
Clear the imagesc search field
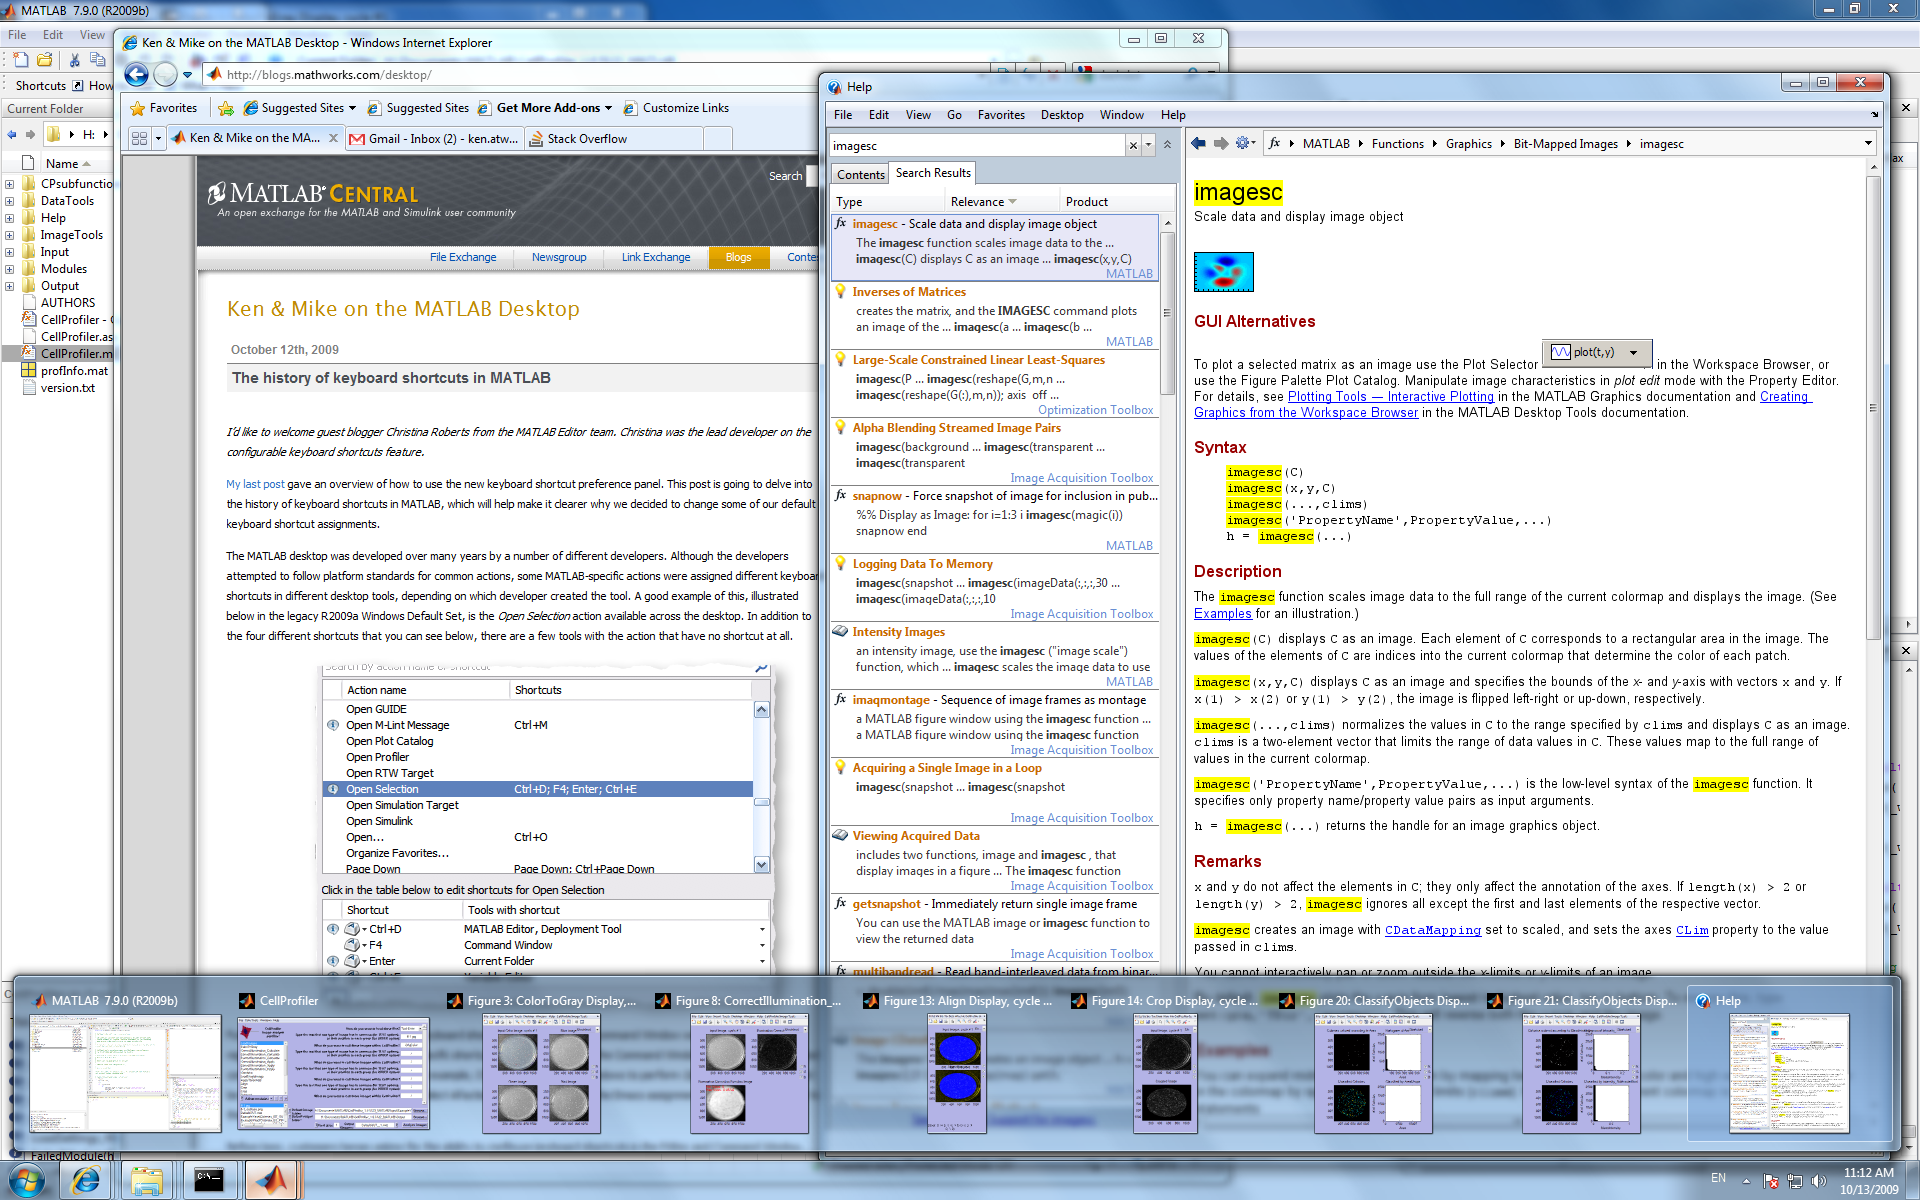click(1133, 146)
